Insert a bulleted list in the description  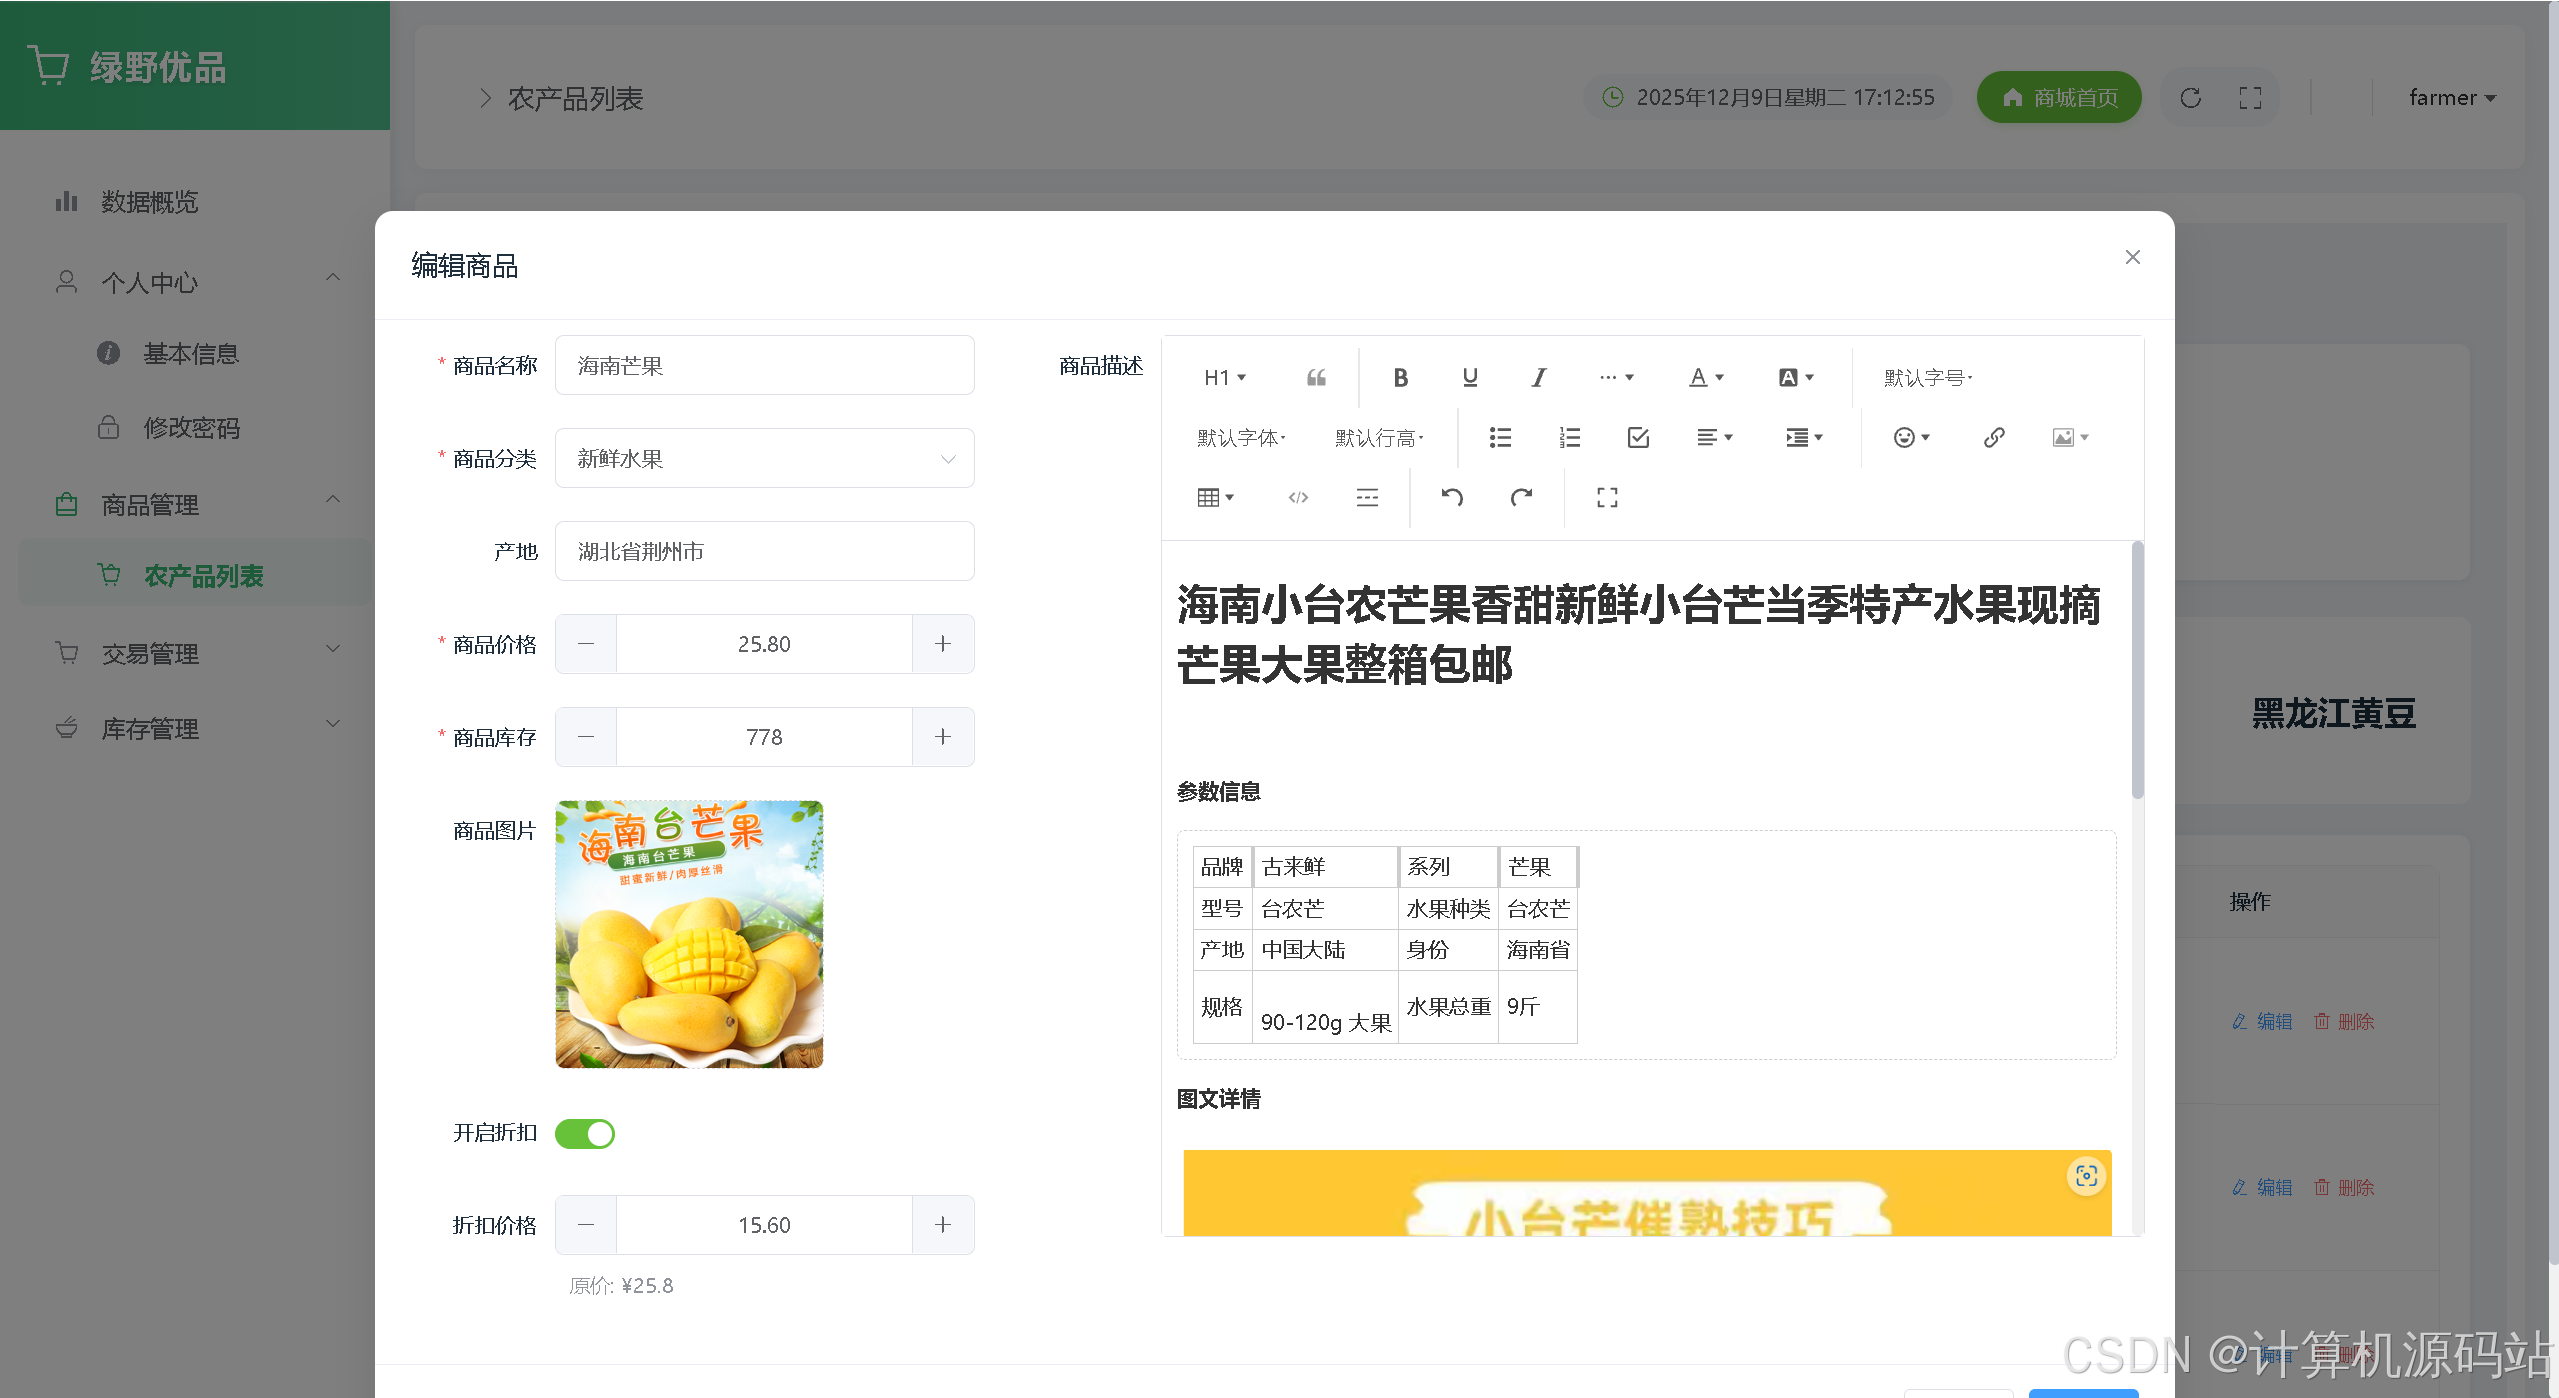[1500, 438]
